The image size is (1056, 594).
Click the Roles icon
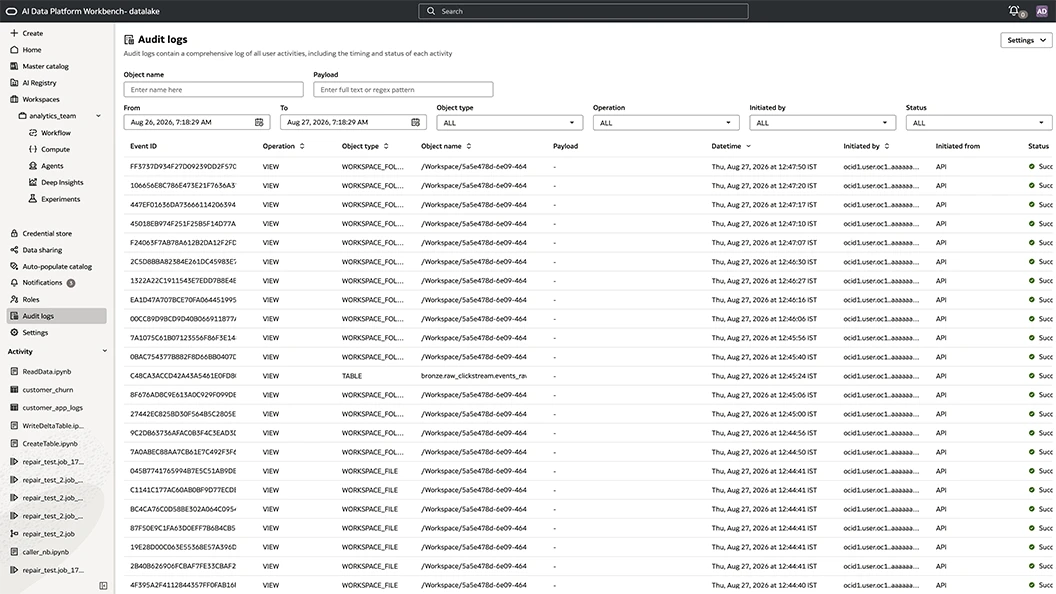coord(14,299)
